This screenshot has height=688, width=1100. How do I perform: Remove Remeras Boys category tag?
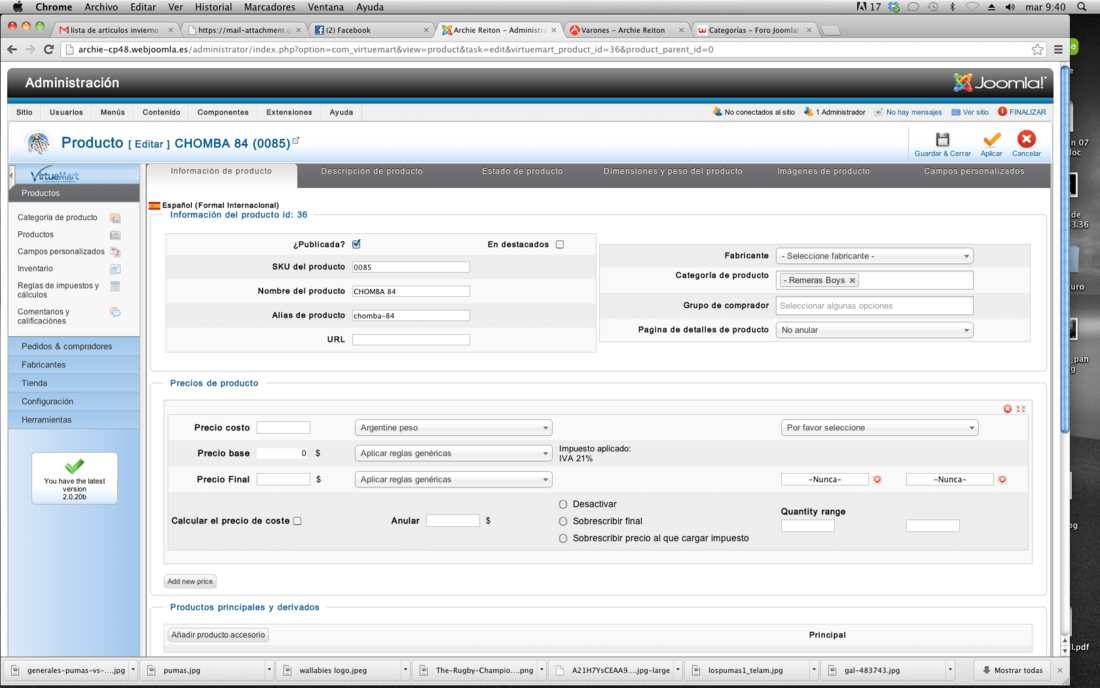(852, 281)
